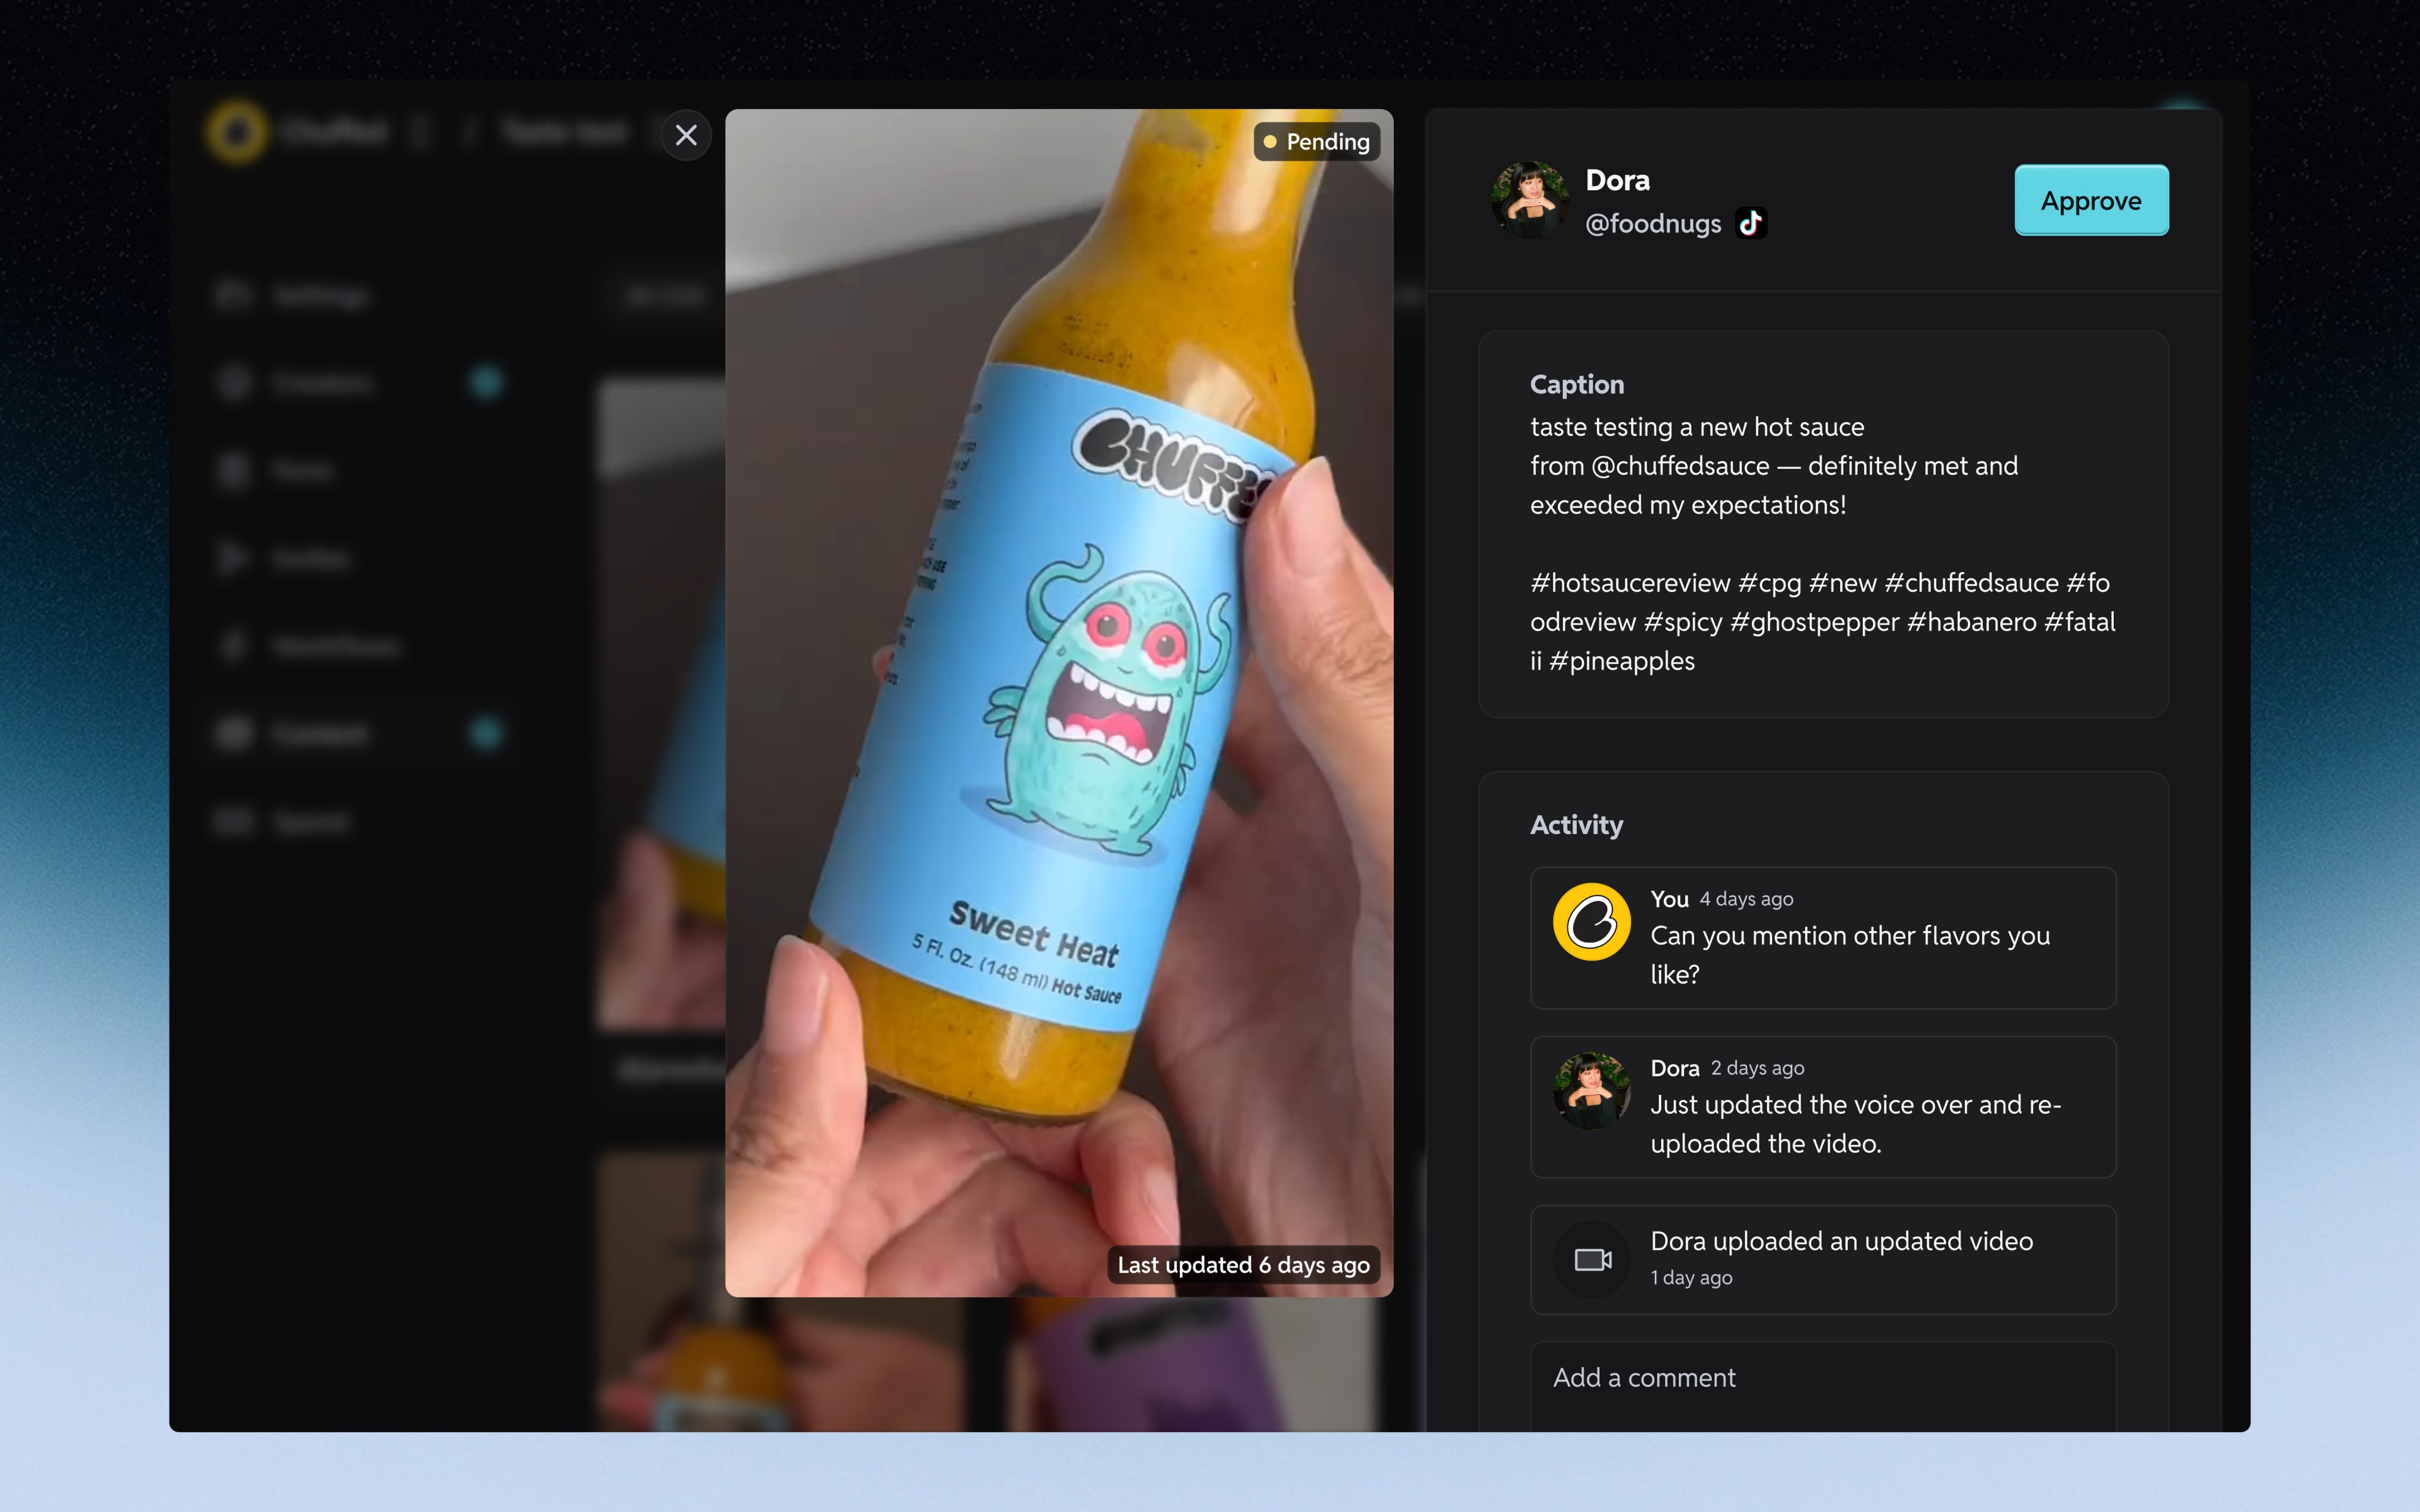Image resolution: width=2420 pixels, height=1512 pixels.
Task: Click the video camera icon in activity
Action: point(1592,1259)
